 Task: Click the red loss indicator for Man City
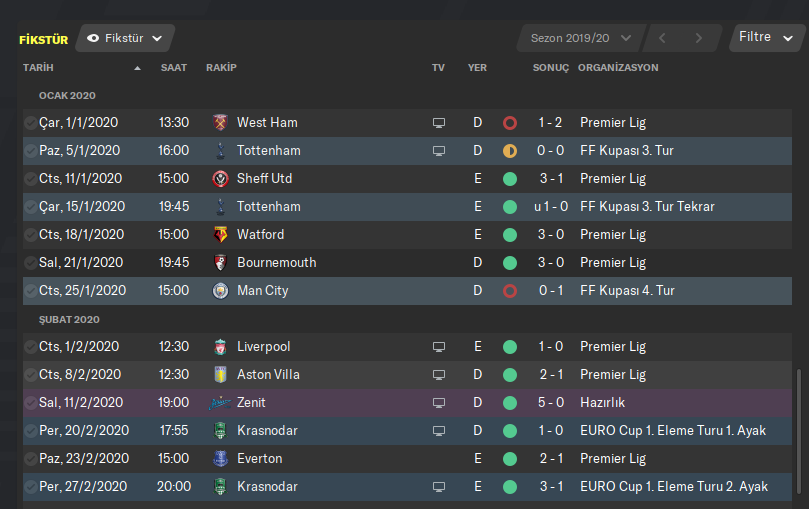[x=510, y=291]
